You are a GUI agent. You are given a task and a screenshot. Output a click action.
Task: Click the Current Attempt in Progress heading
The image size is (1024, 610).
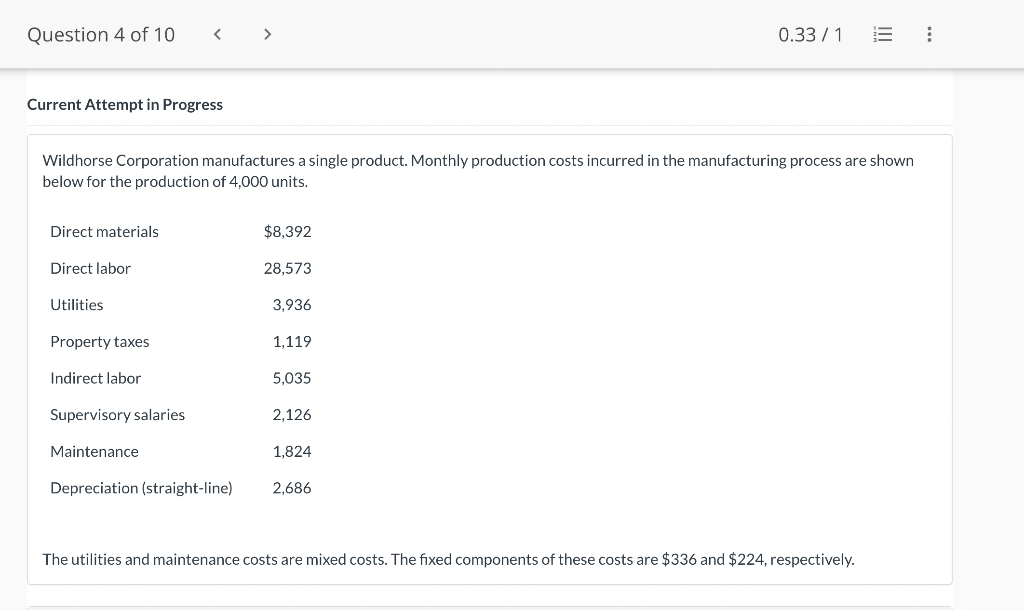pyautogui.click(x=125, y=104)
